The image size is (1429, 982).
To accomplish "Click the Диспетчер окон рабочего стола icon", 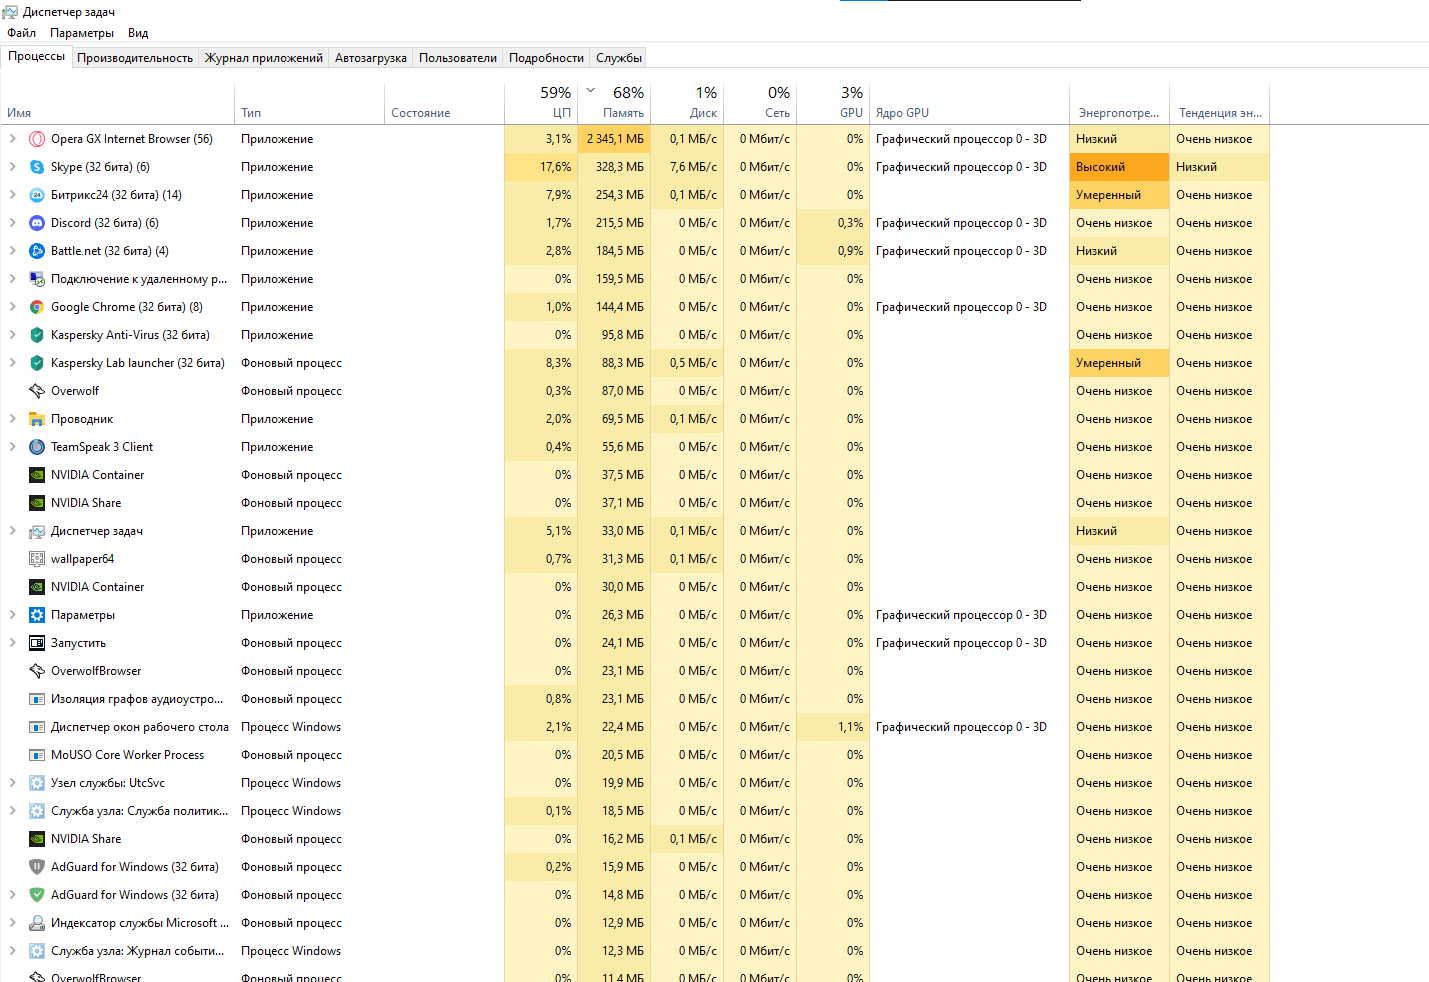I will tap(37, 727).
